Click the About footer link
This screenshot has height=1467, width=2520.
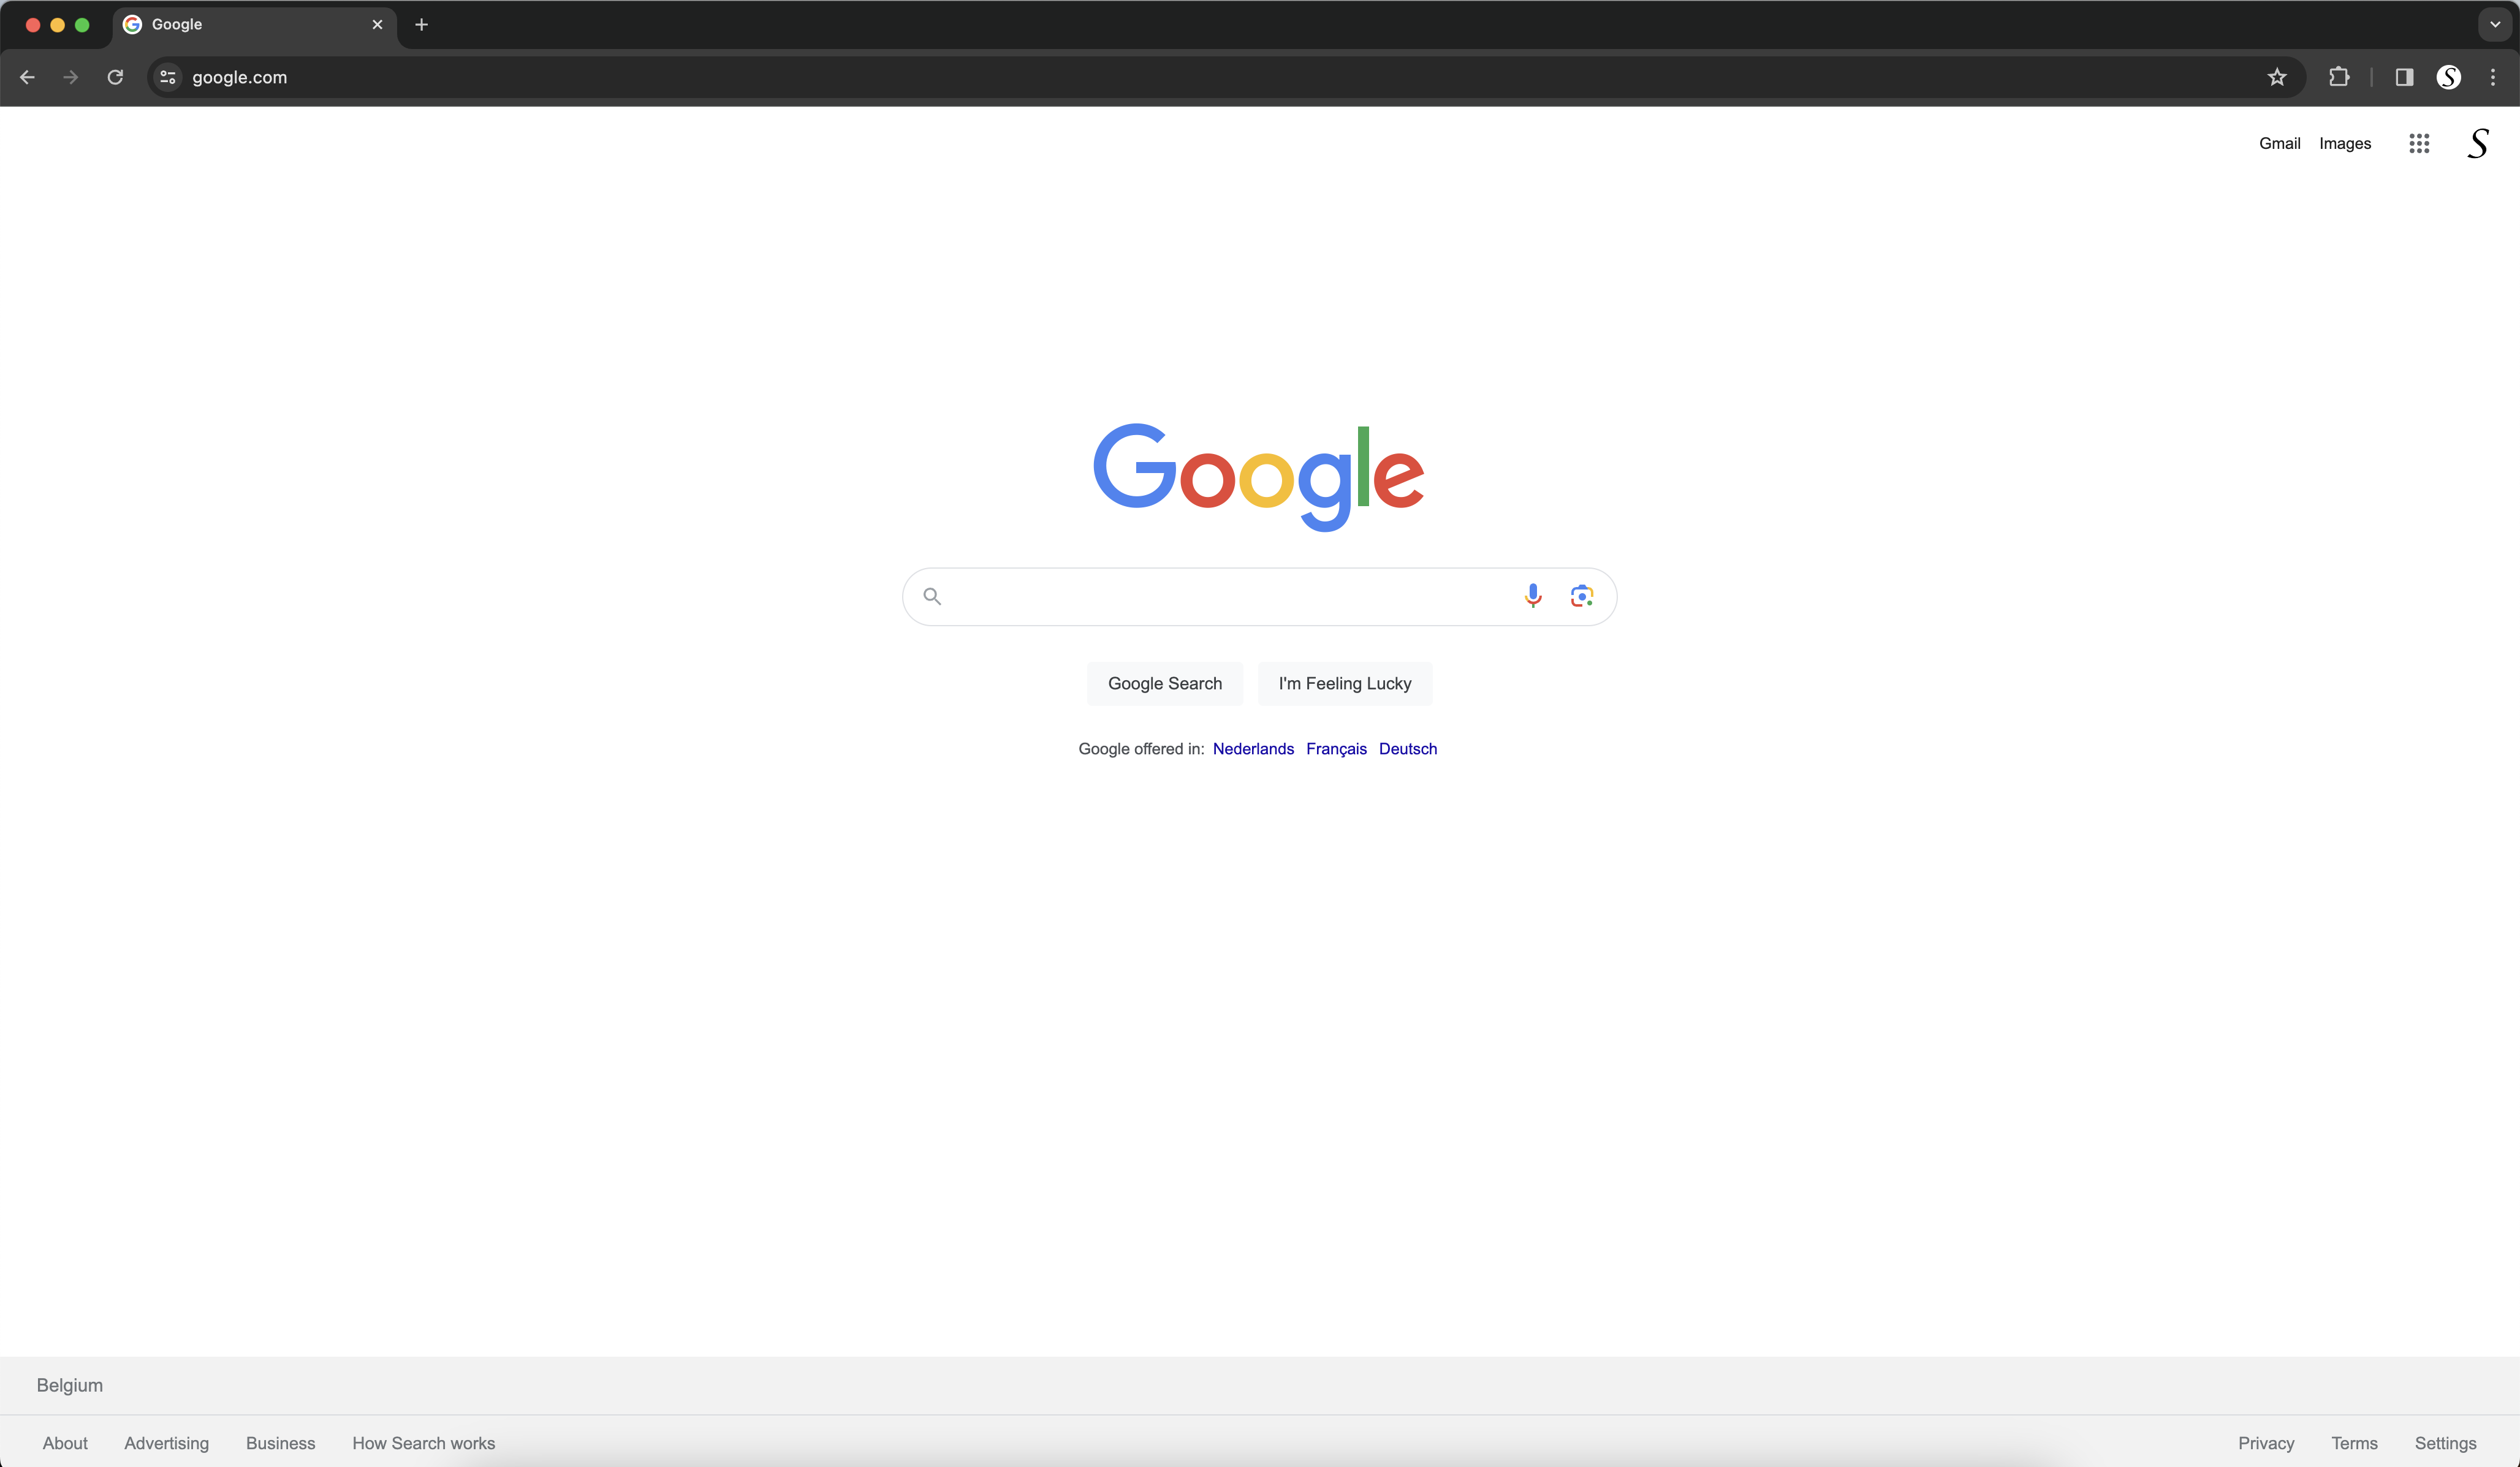click(64, 1442)
